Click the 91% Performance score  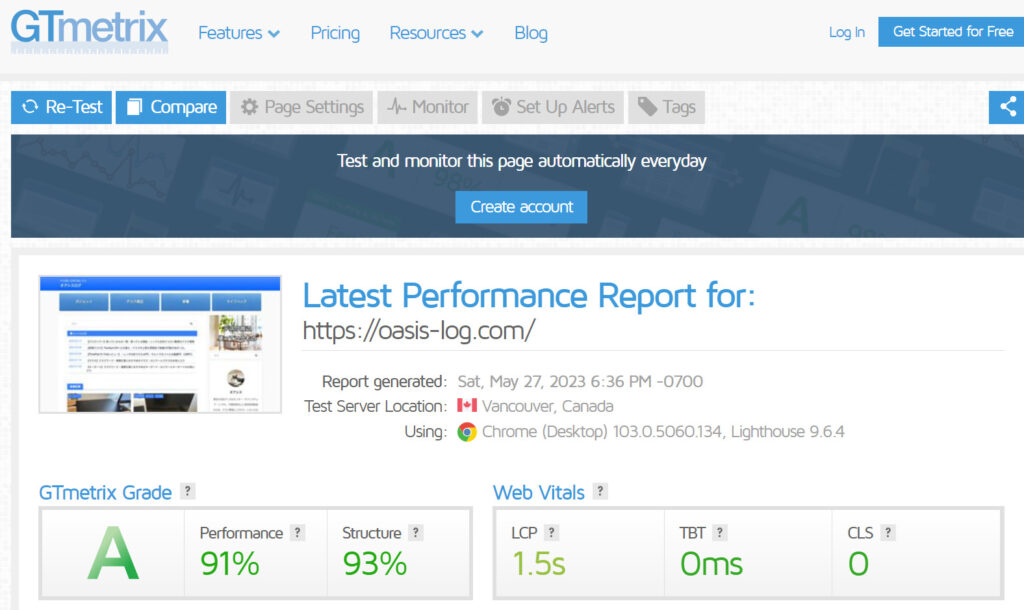click(229, 564)
